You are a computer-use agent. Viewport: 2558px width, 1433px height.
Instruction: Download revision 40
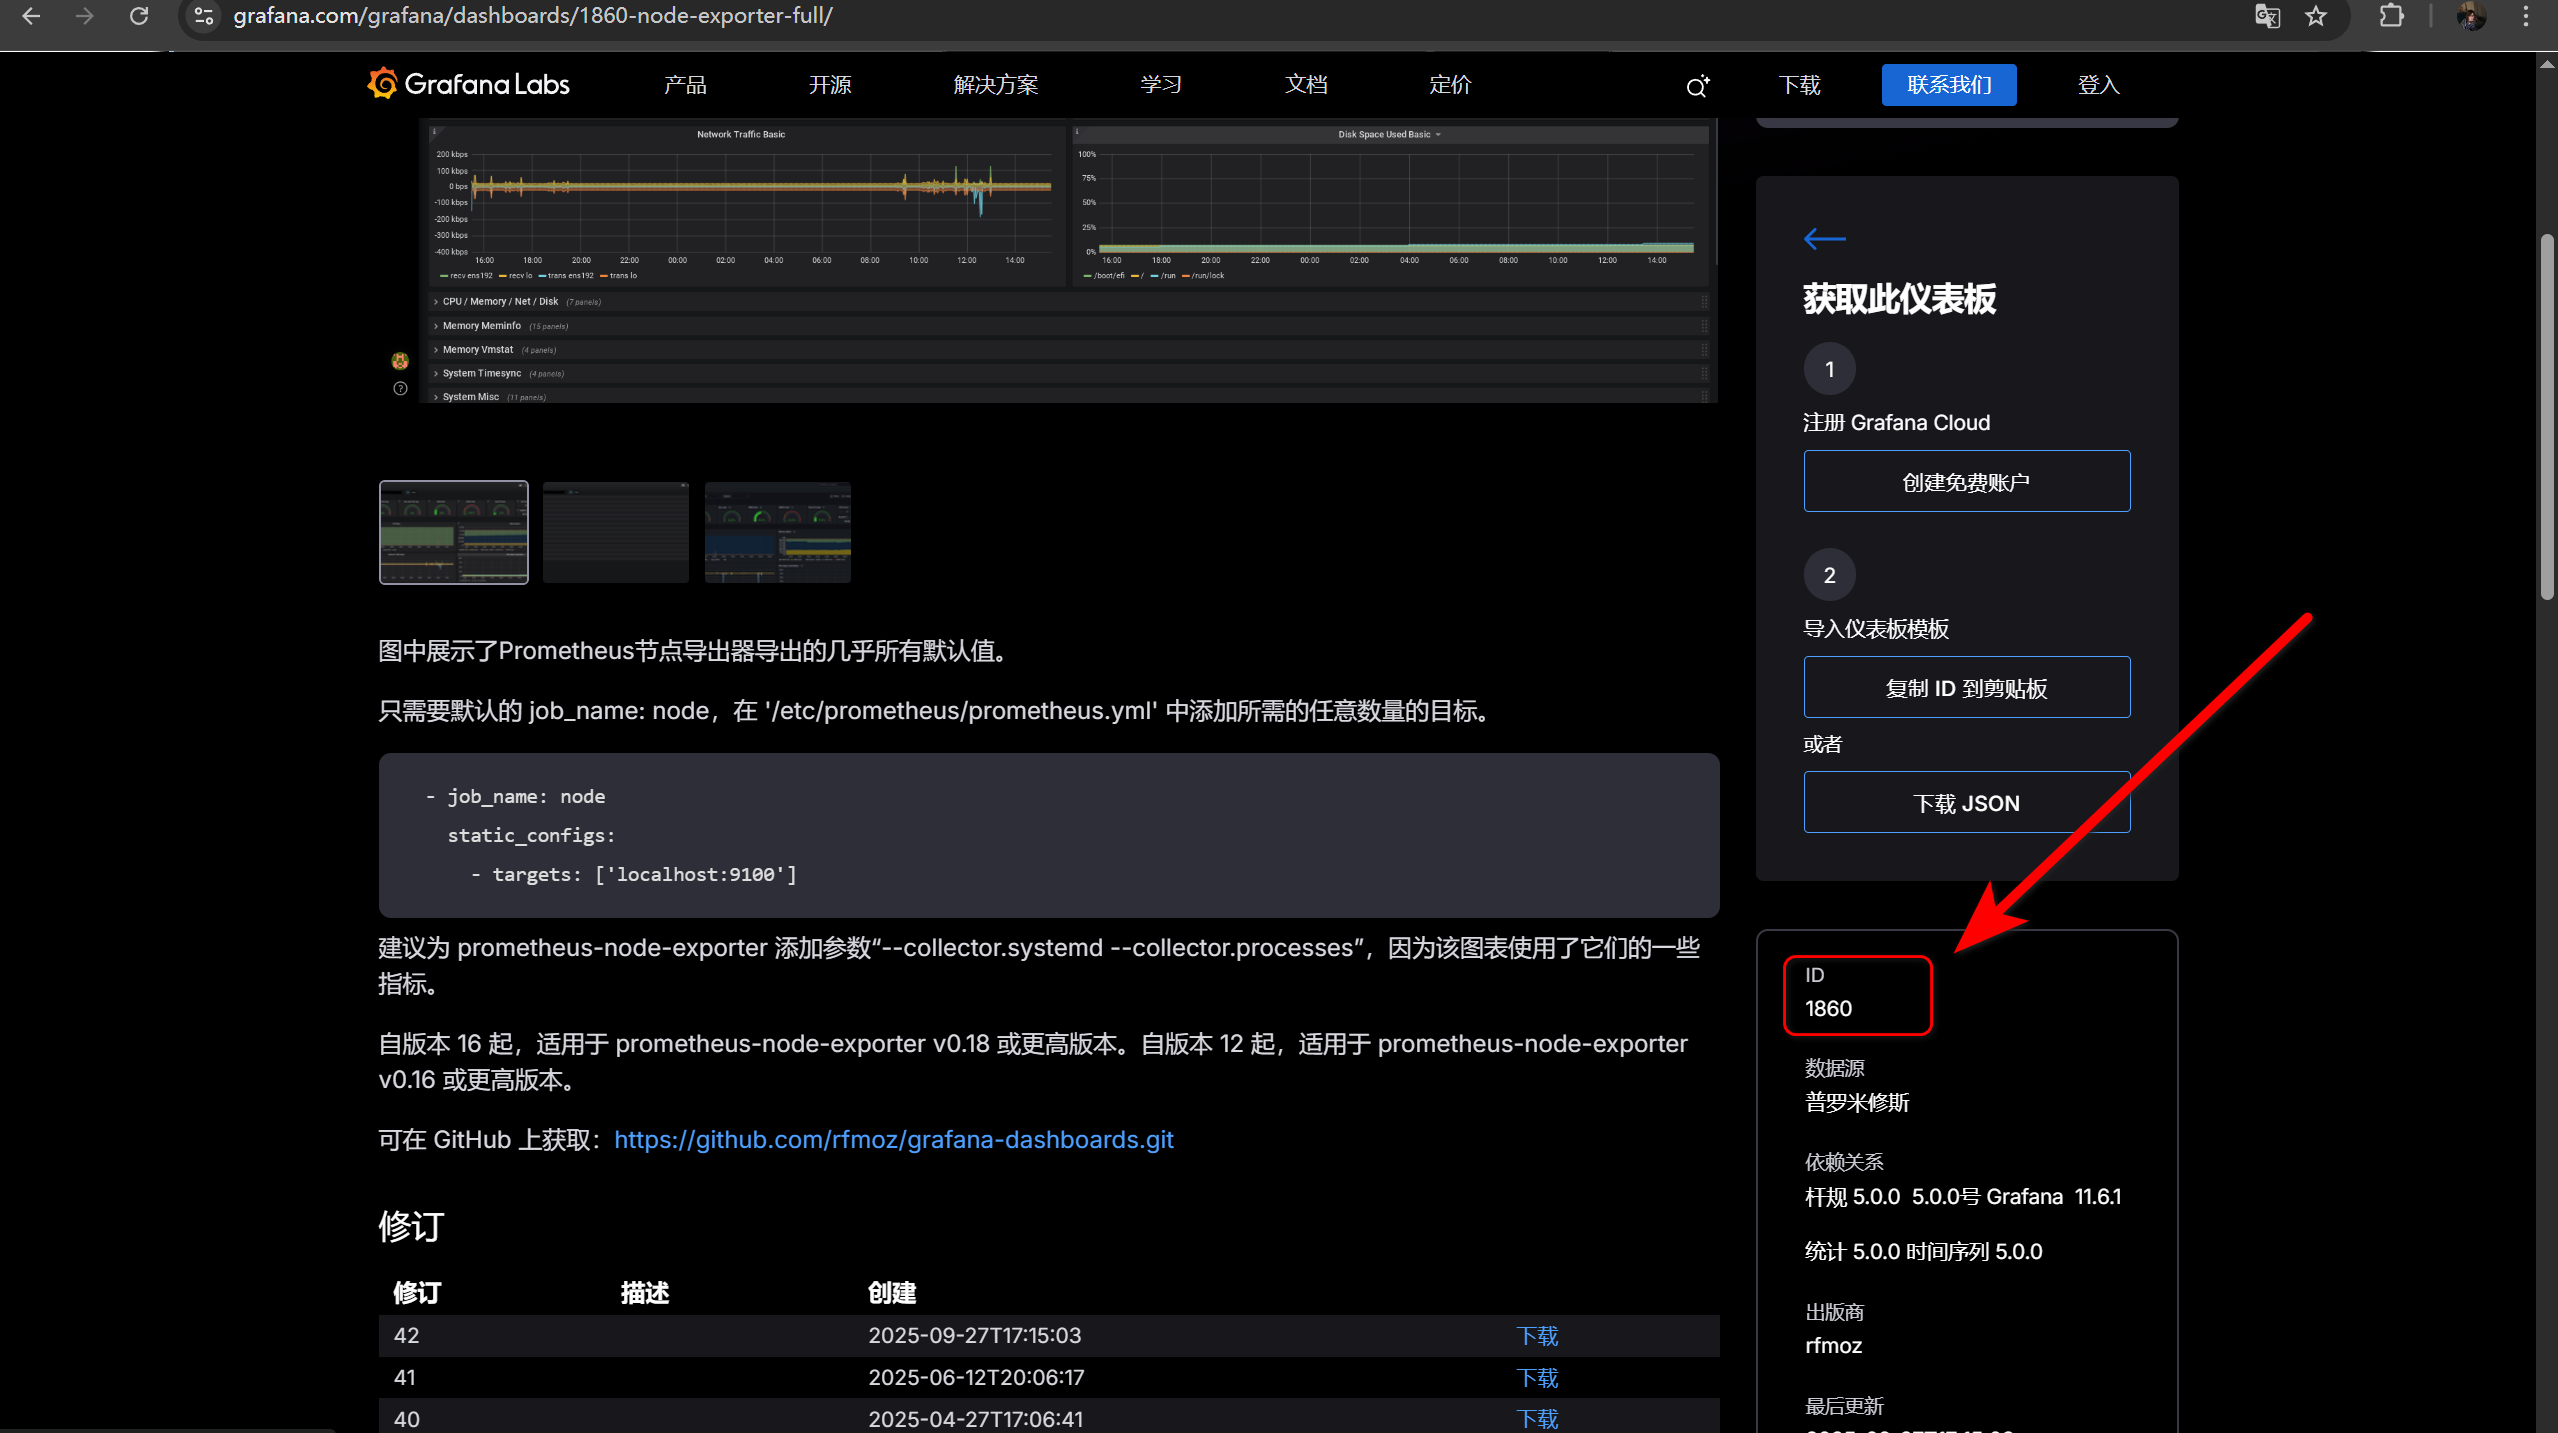[x=1537, y=1418]
